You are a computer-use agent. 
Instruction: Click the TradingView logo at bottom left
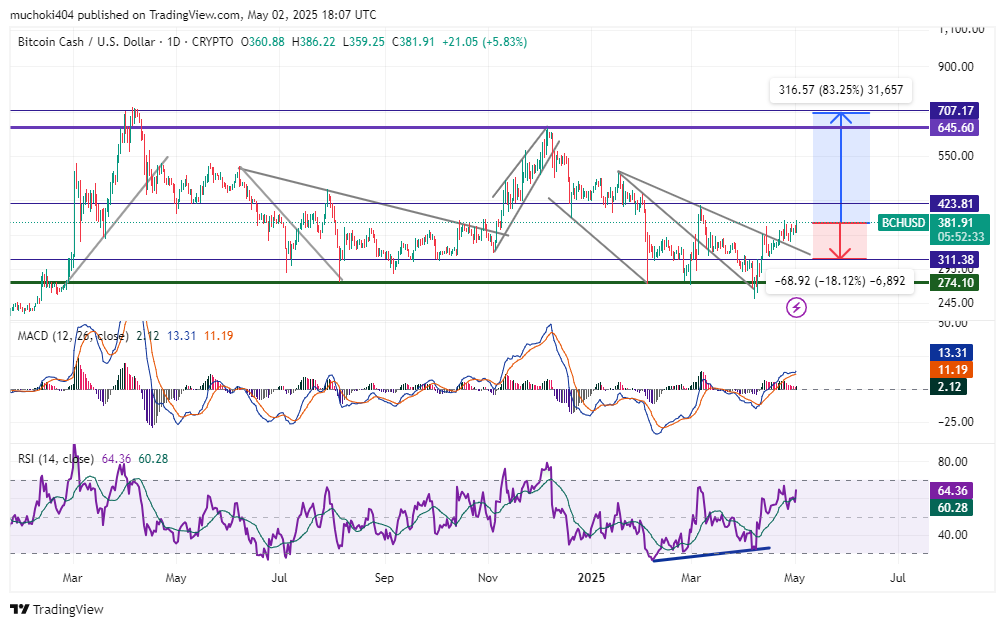57,609
